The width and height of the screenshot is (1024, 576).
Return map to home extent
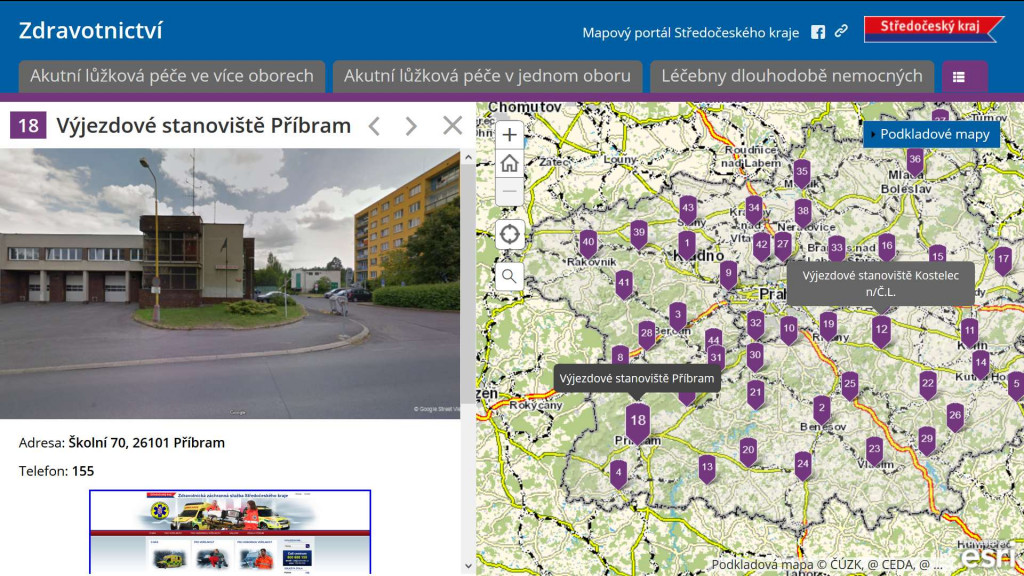click(x=509, y=163)
